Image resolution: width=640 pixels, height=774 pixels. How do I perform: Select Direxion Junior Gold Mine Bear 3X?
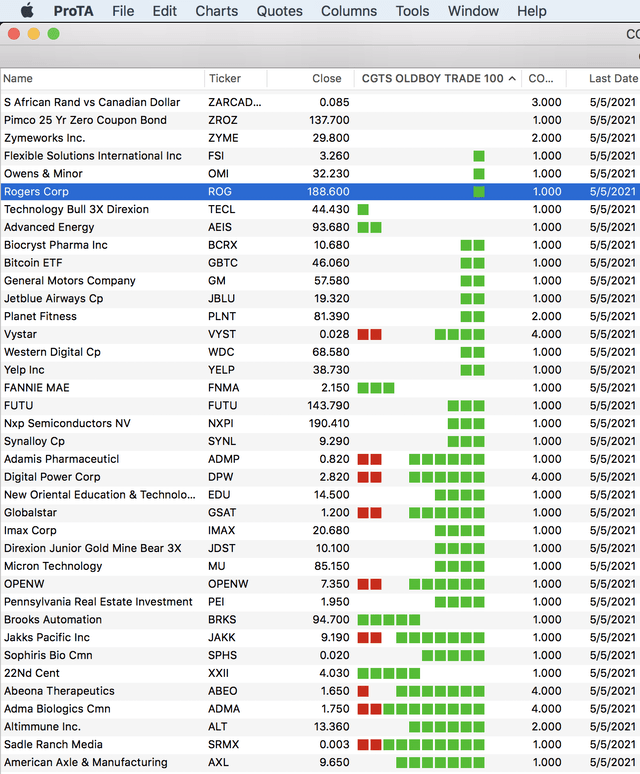pos(320,548)
